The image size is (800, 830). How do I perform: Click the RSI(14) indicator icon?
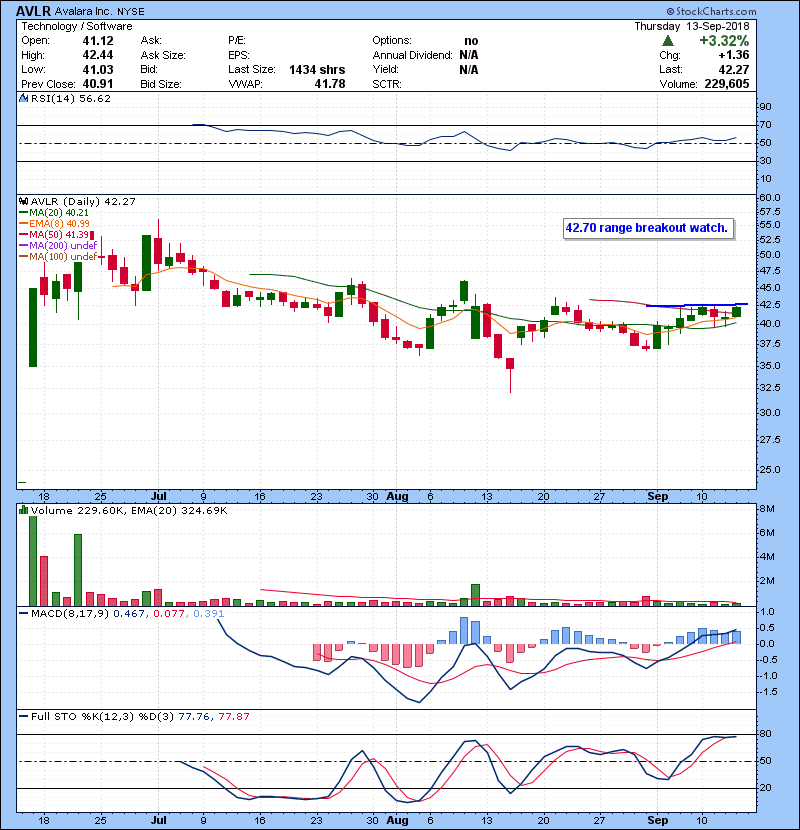pos(23,98)
